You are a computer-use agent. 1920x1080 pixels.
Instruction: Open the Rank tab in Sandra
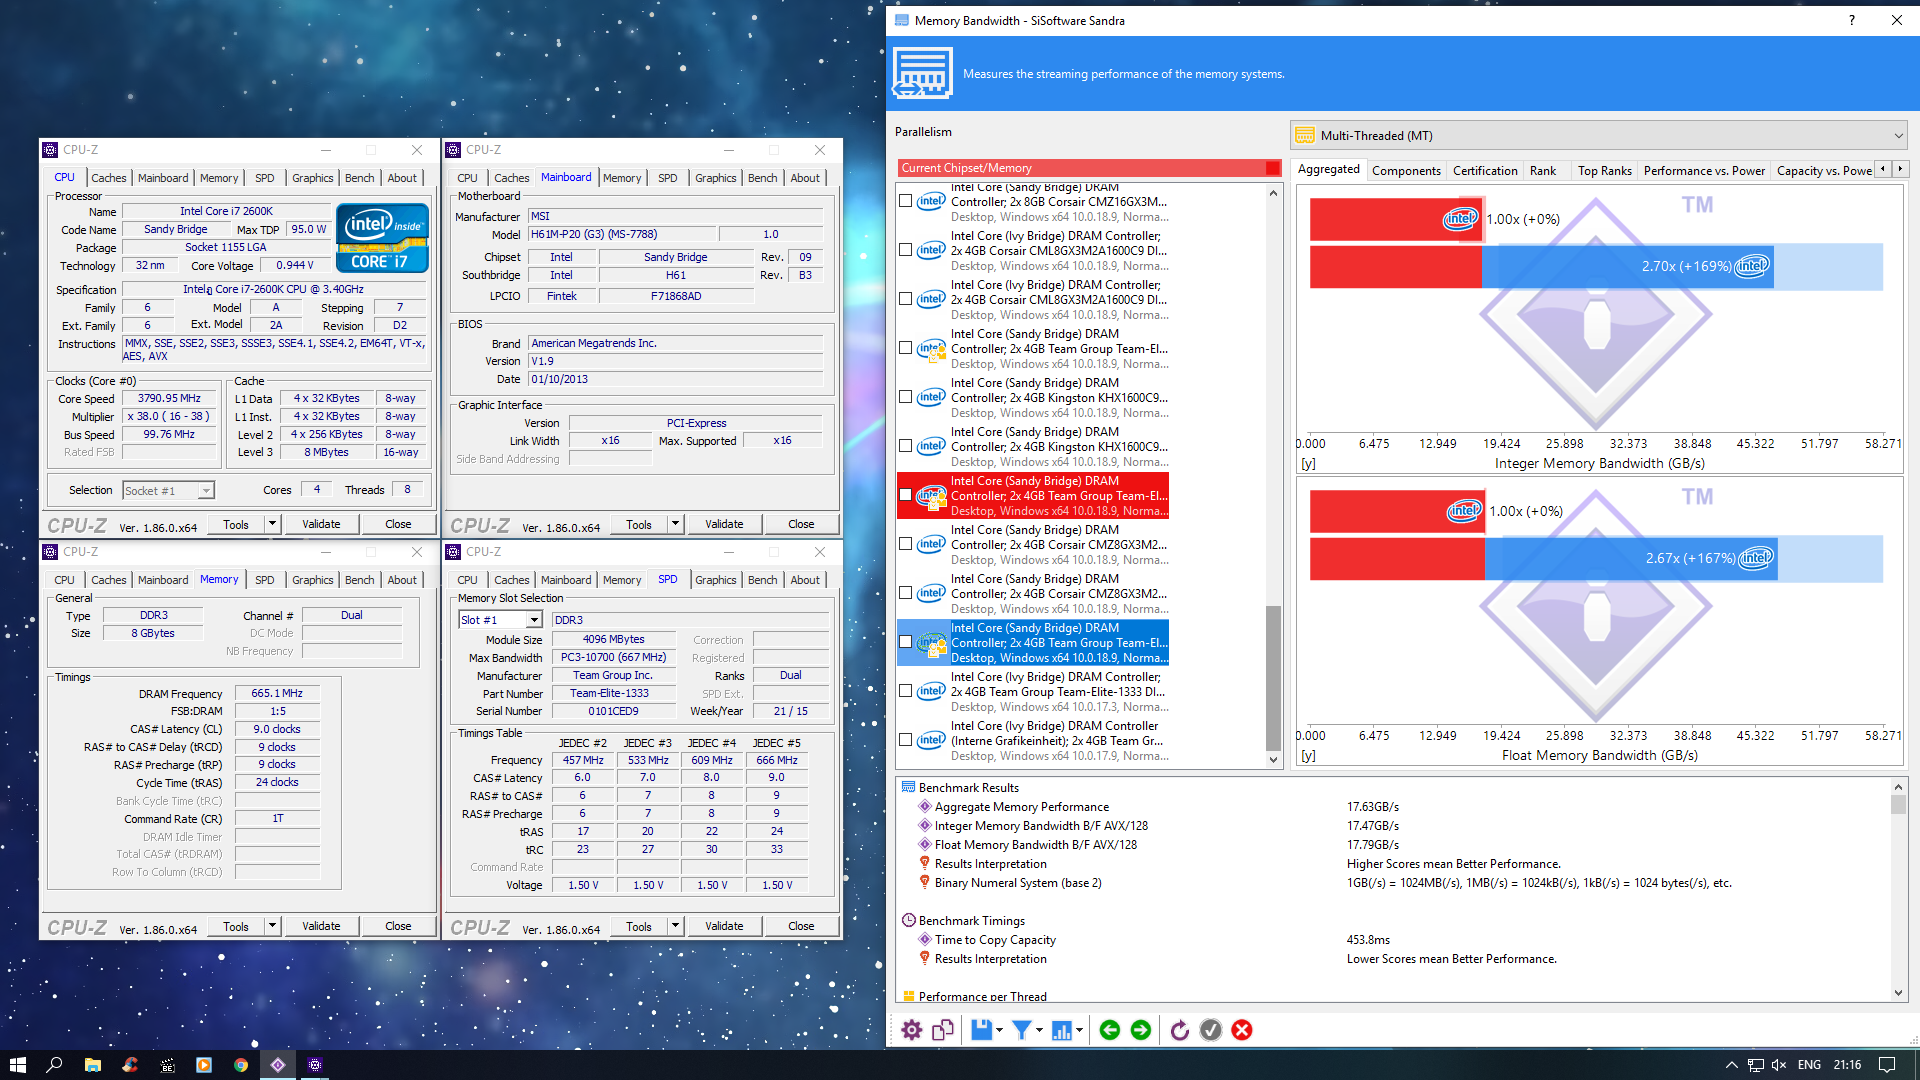click(x=1542, y=170)
